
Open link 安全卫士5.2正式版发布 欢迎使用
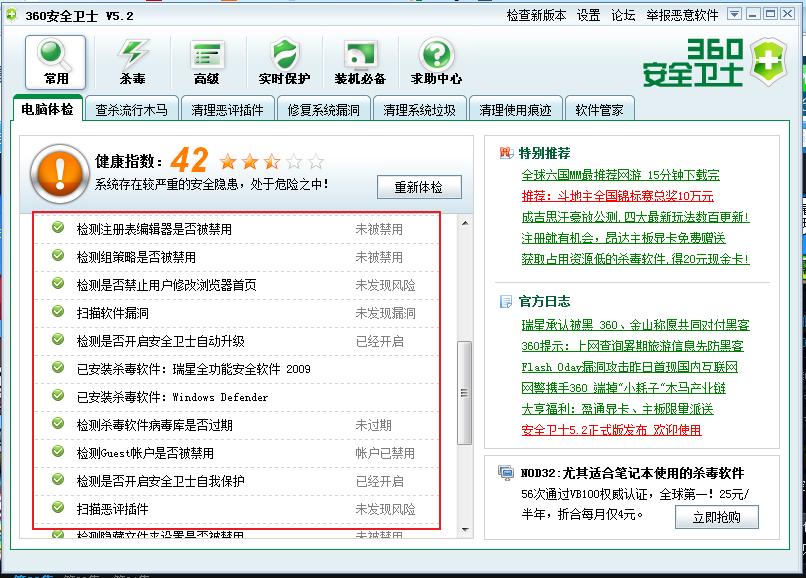tap(611, 430)
